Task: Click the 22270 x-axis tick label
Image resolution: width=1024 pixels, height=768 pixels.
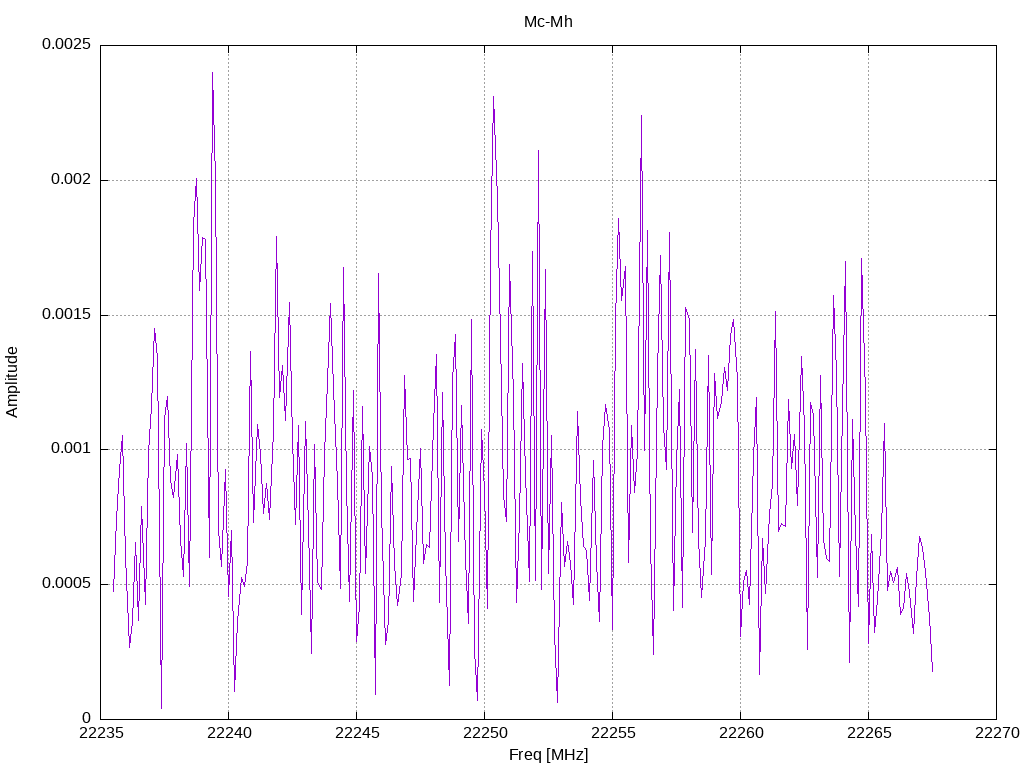Action: click(x=996, y=733)
